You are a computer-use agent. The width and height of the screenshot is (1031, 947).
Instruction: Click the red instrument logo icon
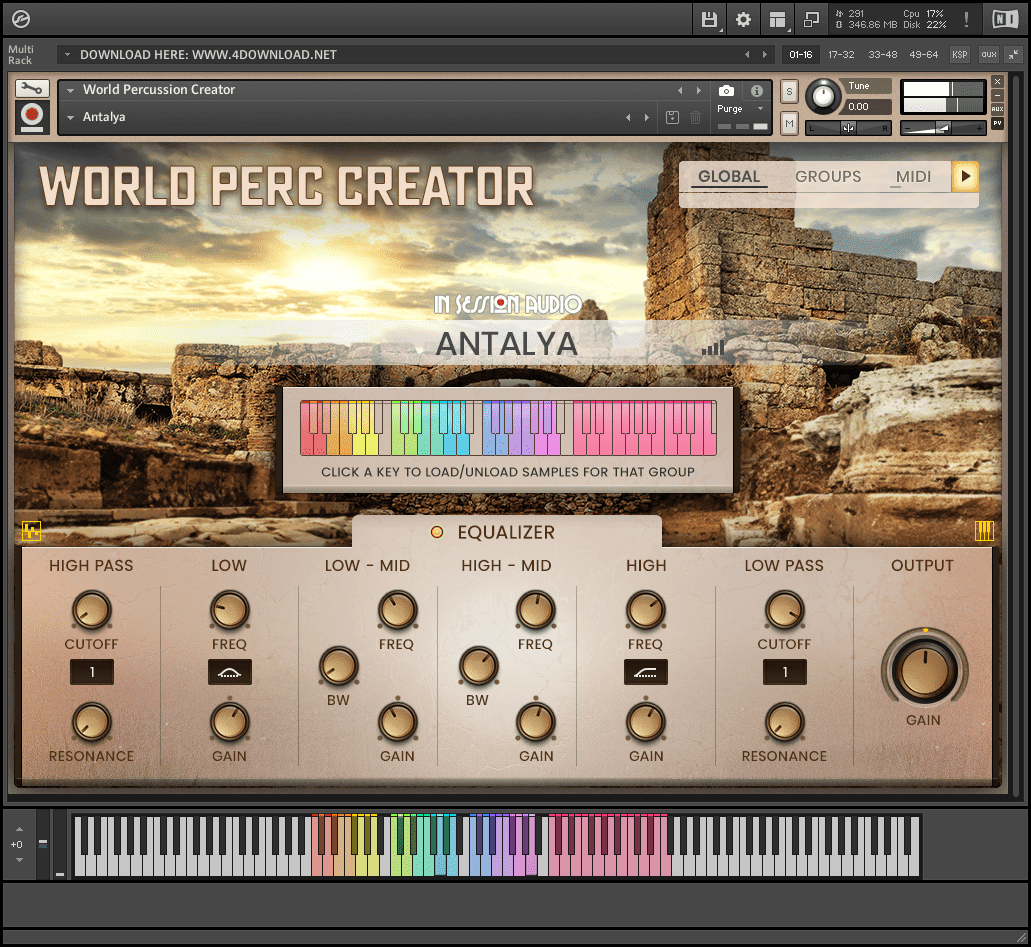point(32,116)
